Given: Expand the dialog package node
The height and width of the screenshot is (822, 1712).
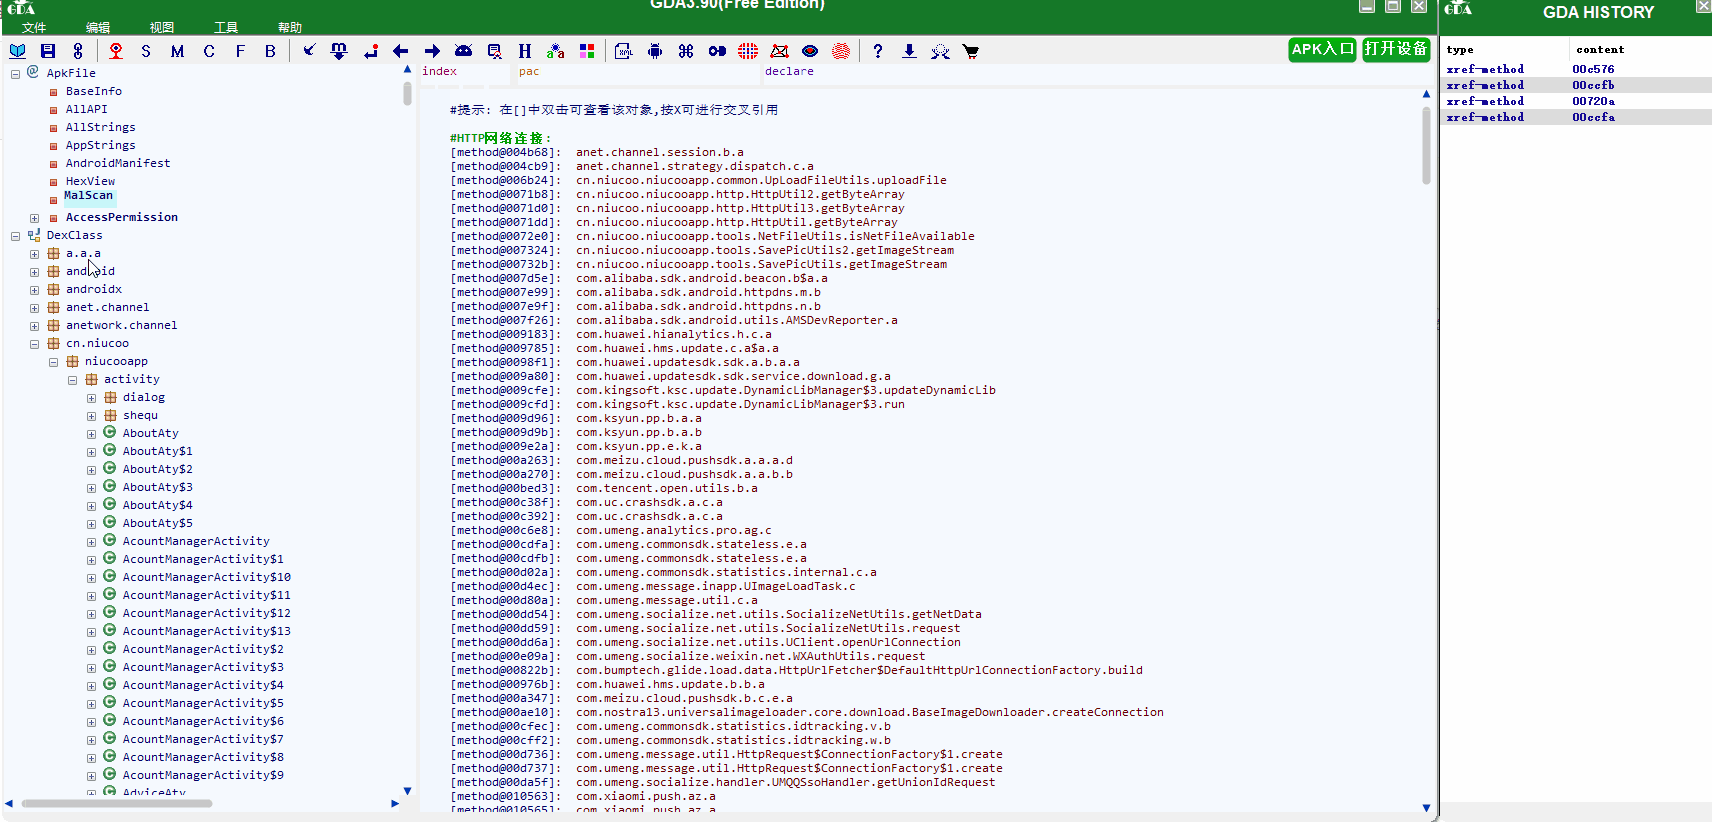Looking at the screenshot, I should click(x=91, y=399).
